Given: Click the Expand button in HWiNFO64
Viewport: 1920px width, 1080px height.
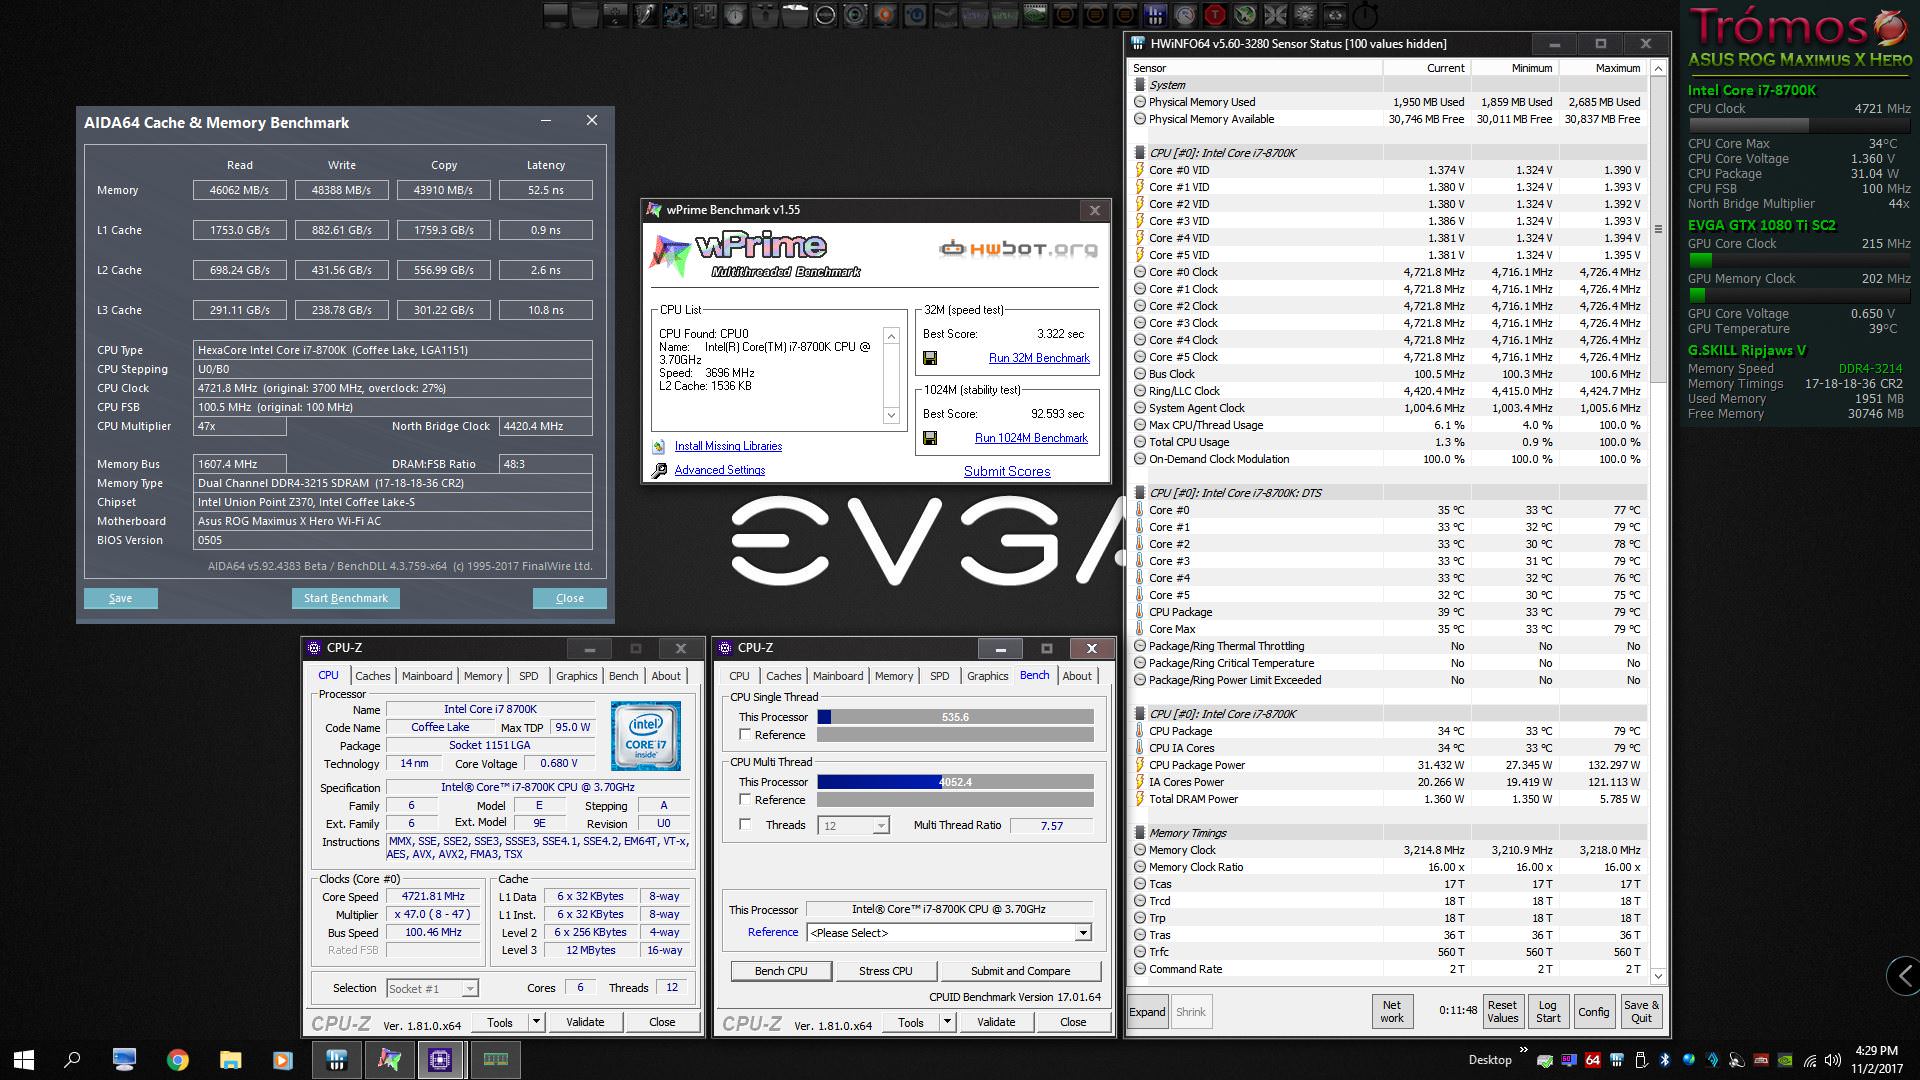Looking at the screenshot, I should click(1147, 1012).
